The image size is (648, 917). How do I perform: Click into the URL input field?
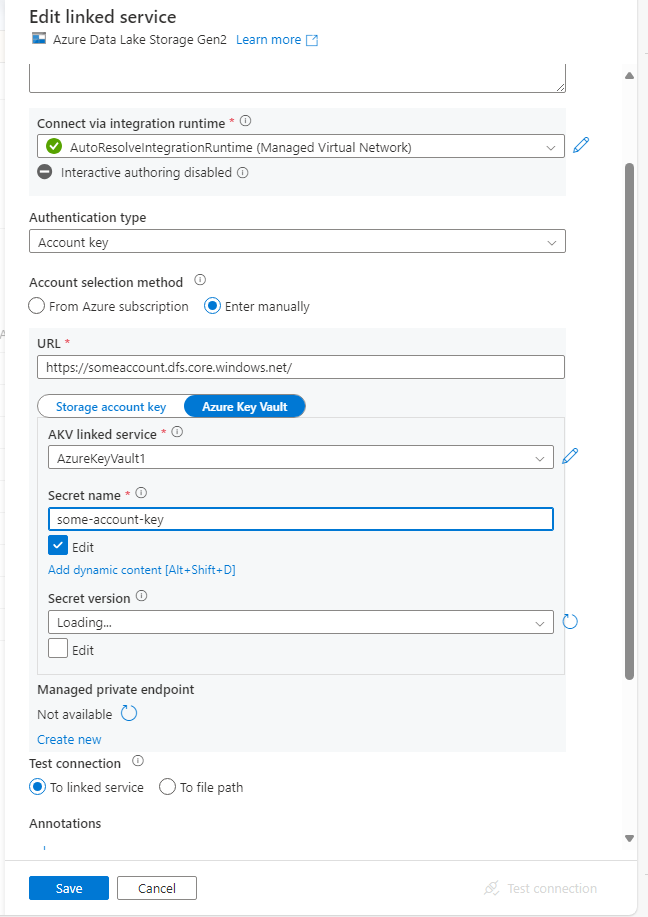click(x=300, y=367)
